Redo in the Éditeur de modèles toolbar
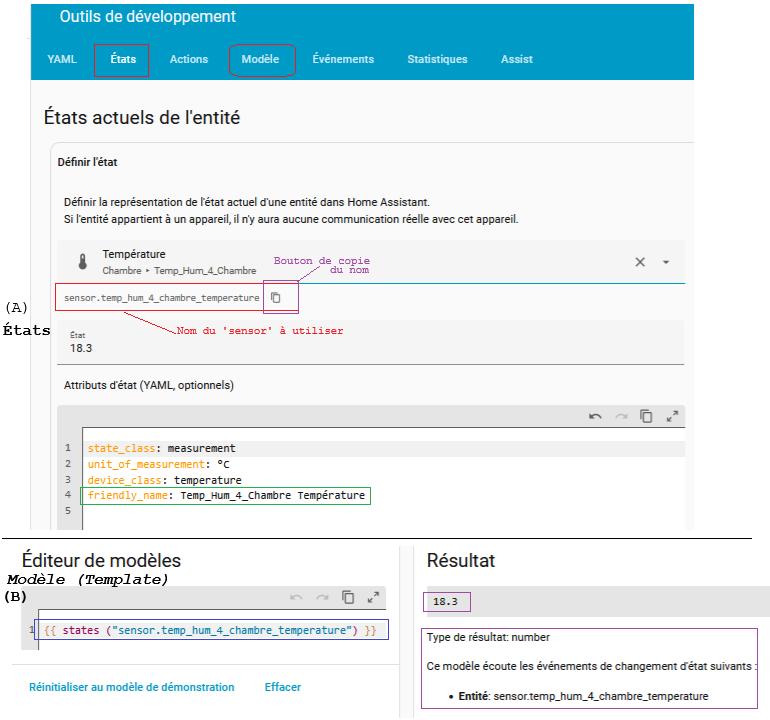The height and width of the screenshot is (720, 770). coord(322,597)
